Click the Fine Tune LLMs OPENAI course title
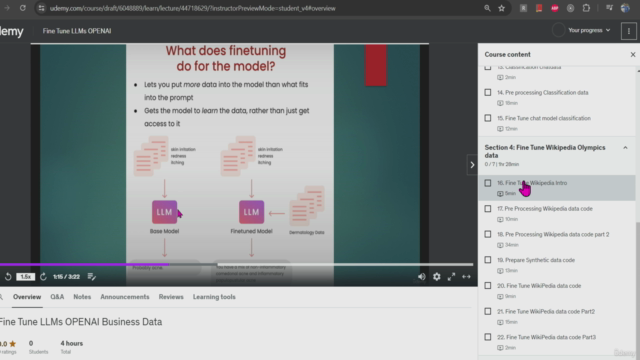 tap(77, 31)
